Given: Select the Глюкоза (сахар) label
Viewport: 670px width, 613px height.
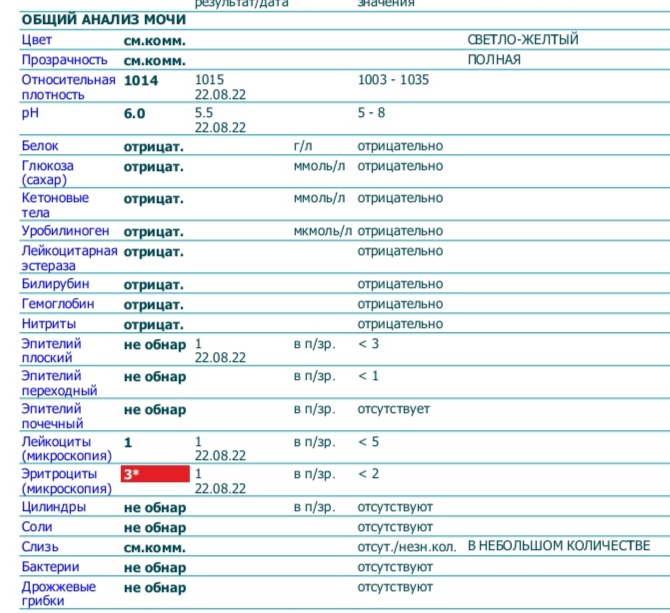Looking at the screenshot, I should [47, 173].
